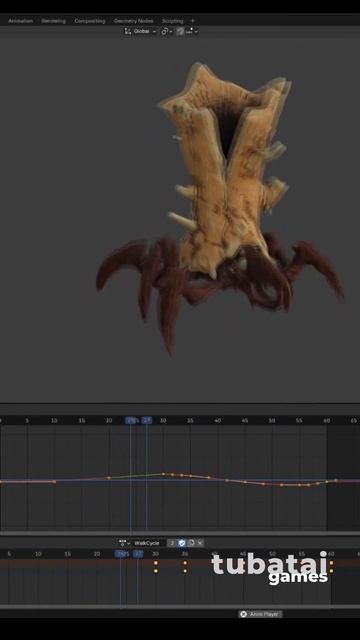Image resolution: width=360 pixels, height=640 pixels.
Task: Click the graph editor frame 27 marker
Action: [147, 420]
